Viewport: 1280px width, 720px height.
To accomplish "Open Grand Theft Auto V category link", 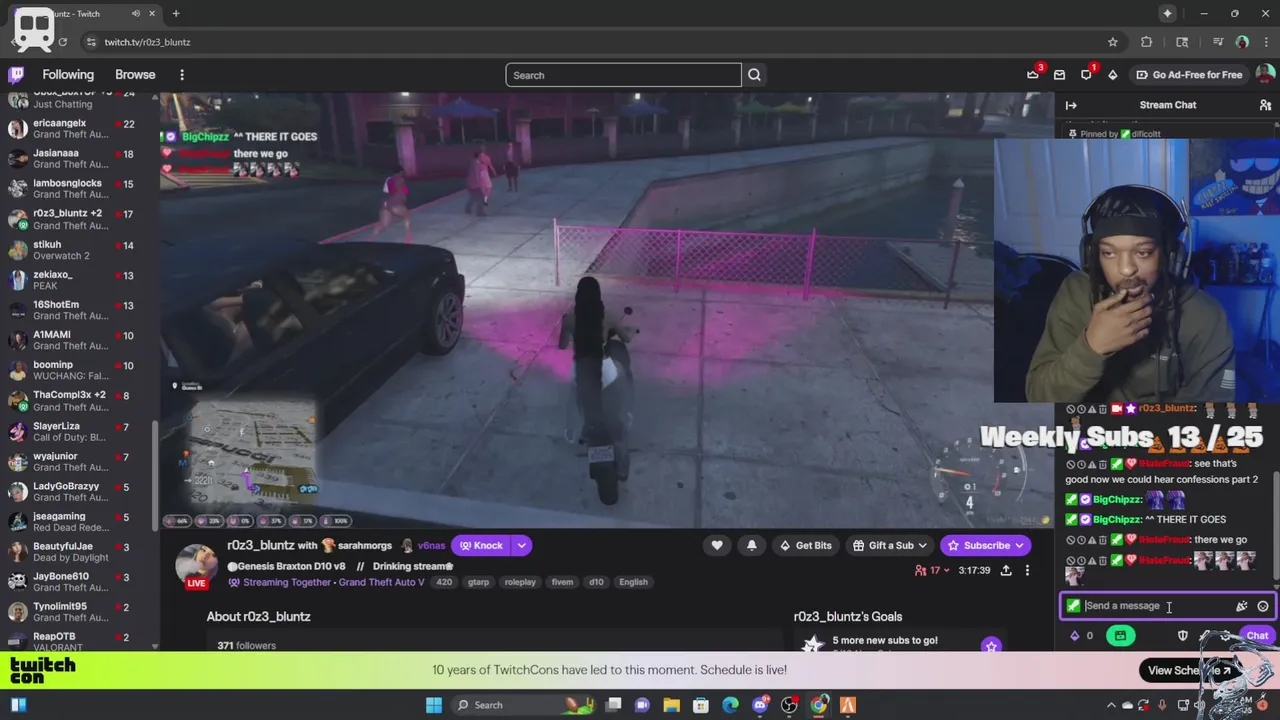I will 381,582.
